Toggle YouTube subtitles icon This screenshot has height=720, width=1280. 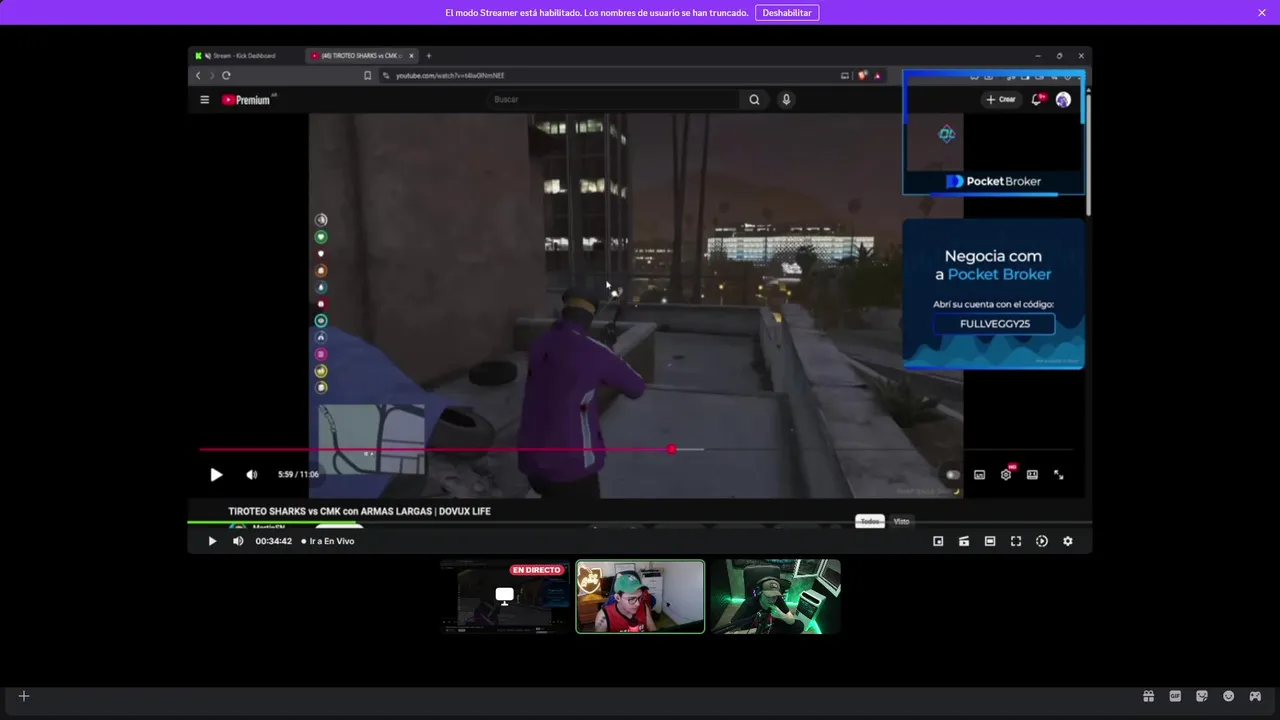tap(980, 475)
